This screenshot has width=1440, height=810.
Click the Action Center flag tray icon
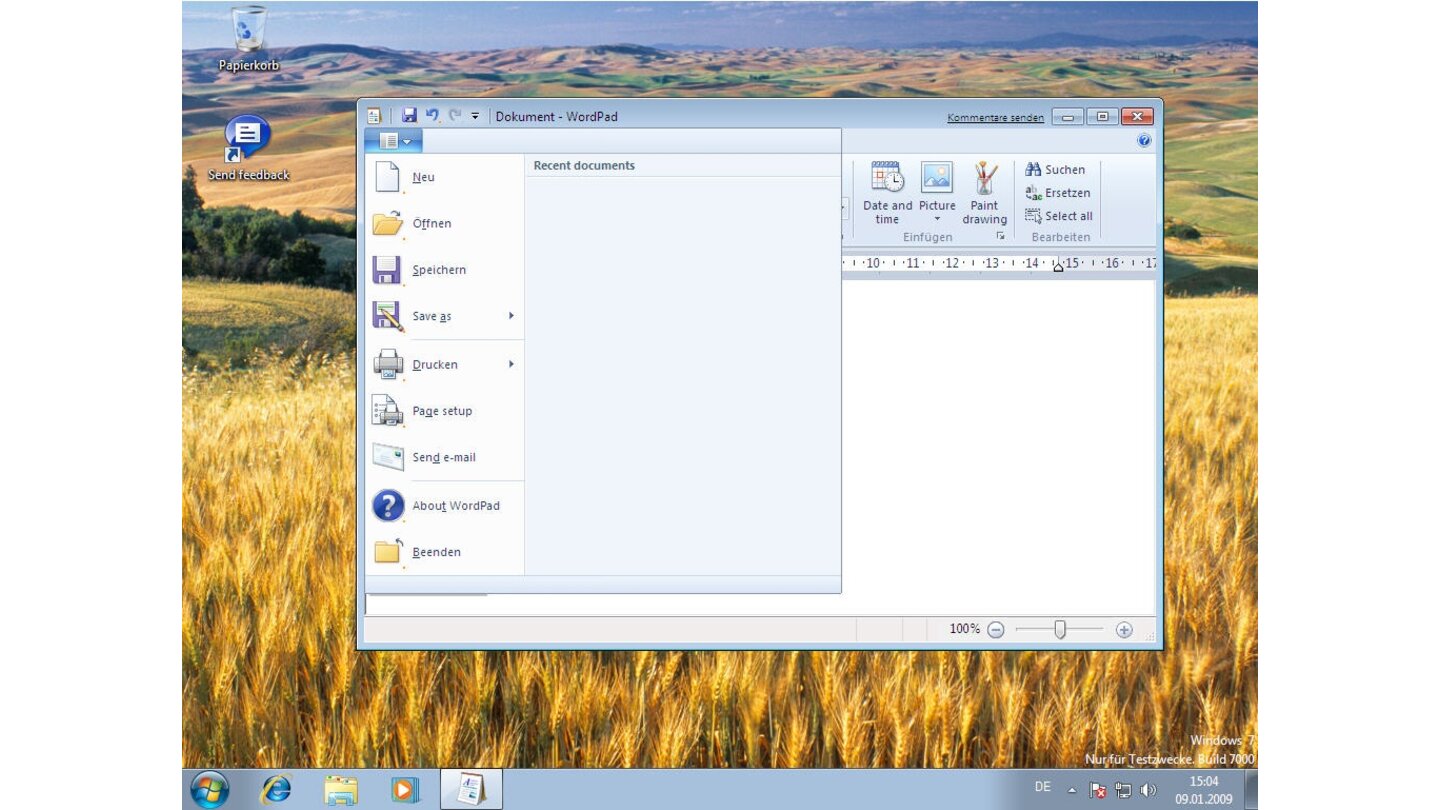click(1097, 790)
